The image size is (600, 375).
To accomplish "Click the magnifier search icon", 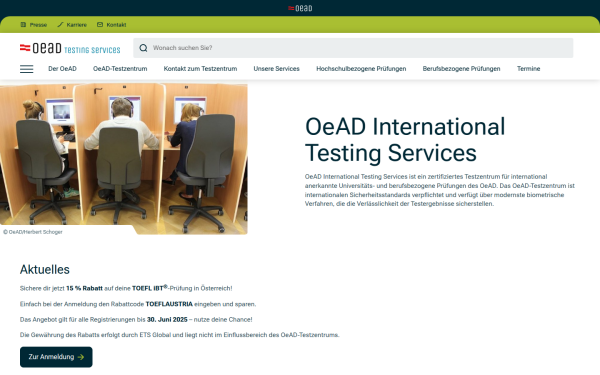I will [x=143, y=48].
